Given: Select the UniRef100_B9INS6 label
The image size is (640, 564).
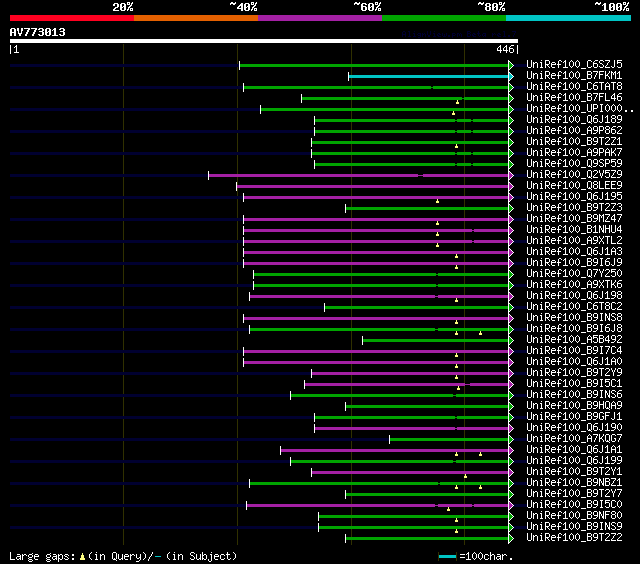Looking at the screenshot, I should [x=574, y=395].
